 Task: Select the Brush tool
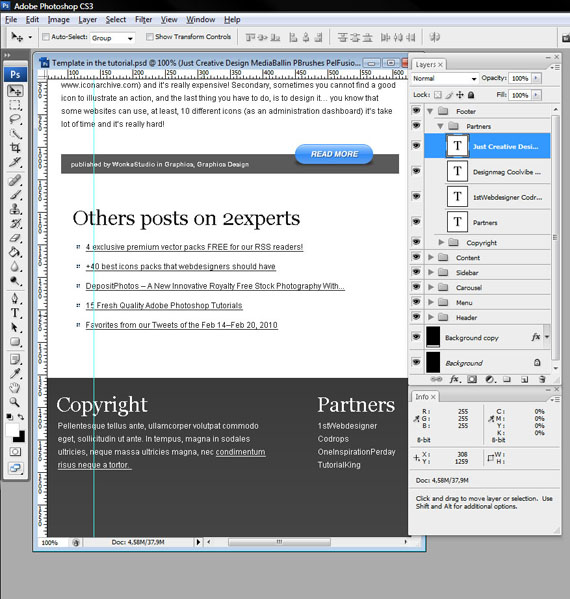click(x=15, y=195)
